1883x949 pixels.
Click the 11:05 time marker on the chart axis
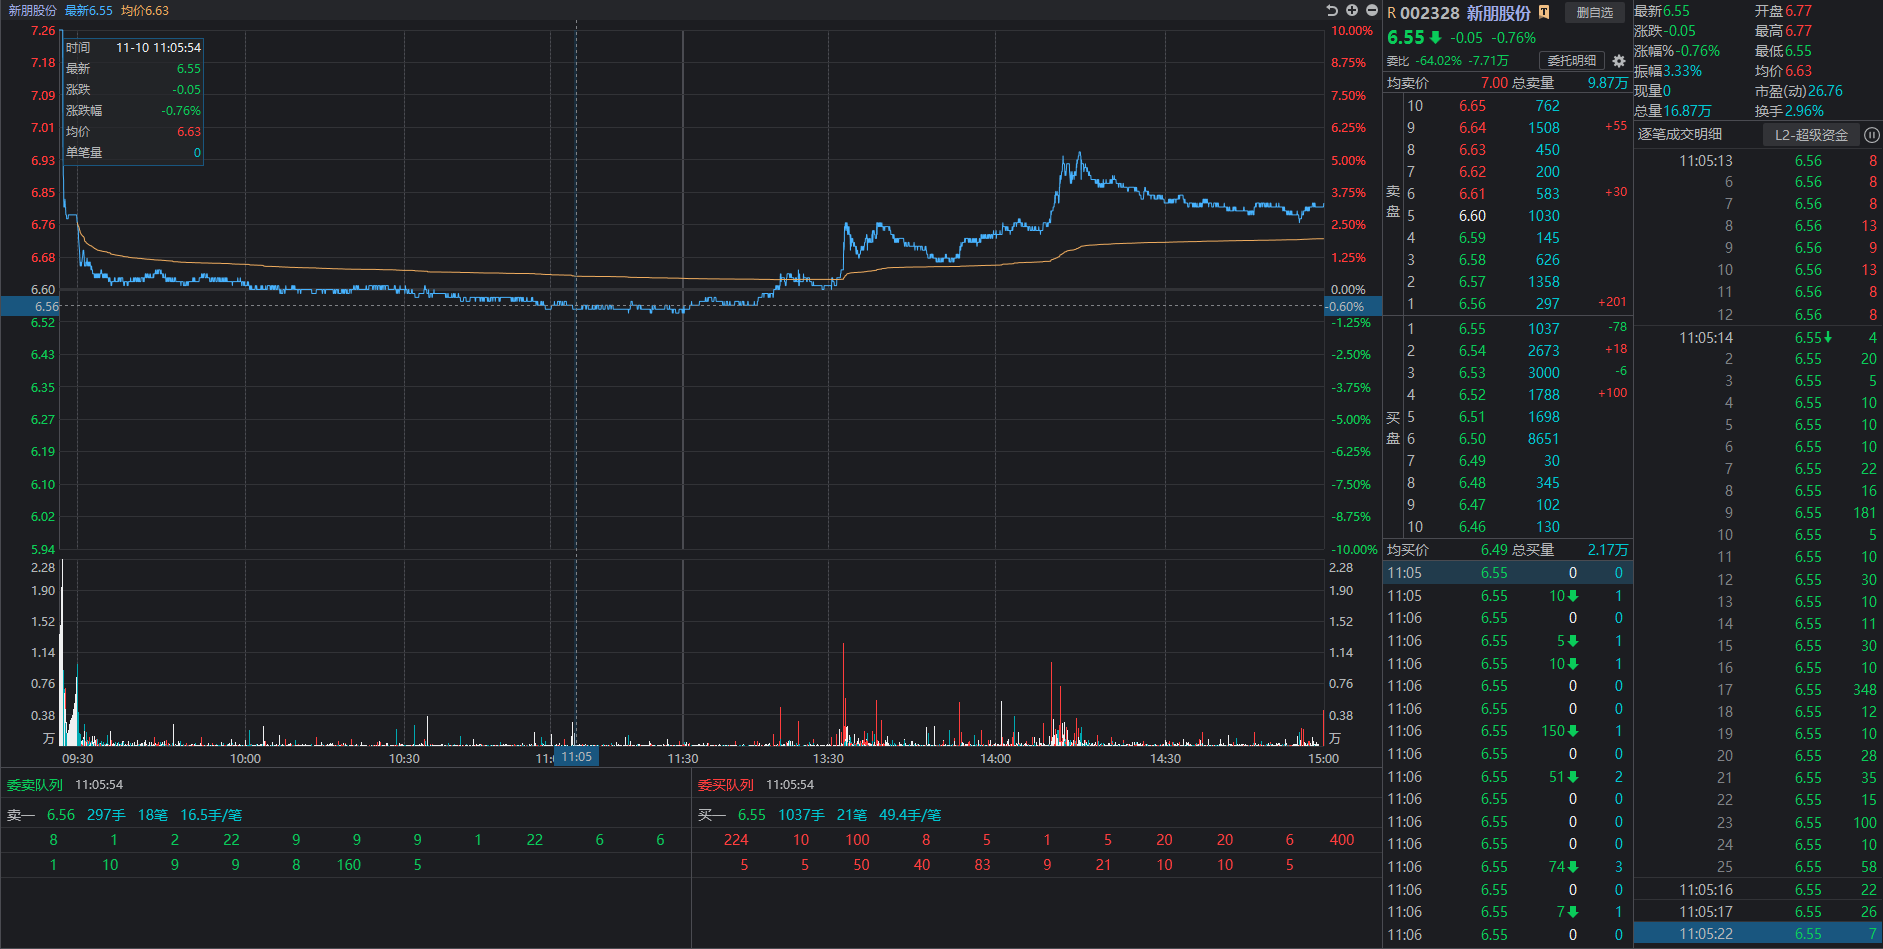(576, 757)
